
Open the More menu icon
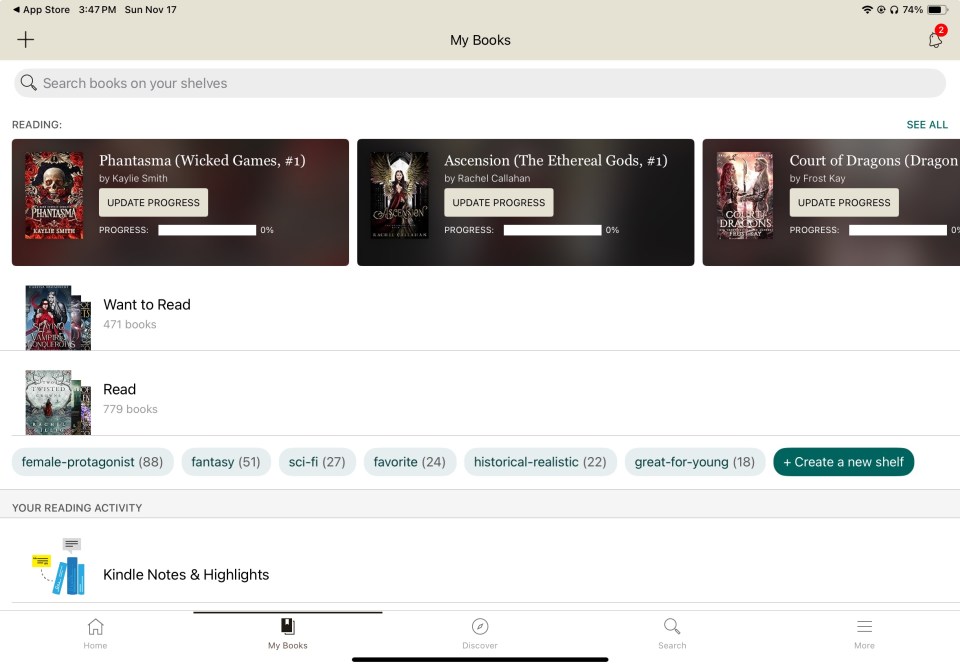(864, 632)
